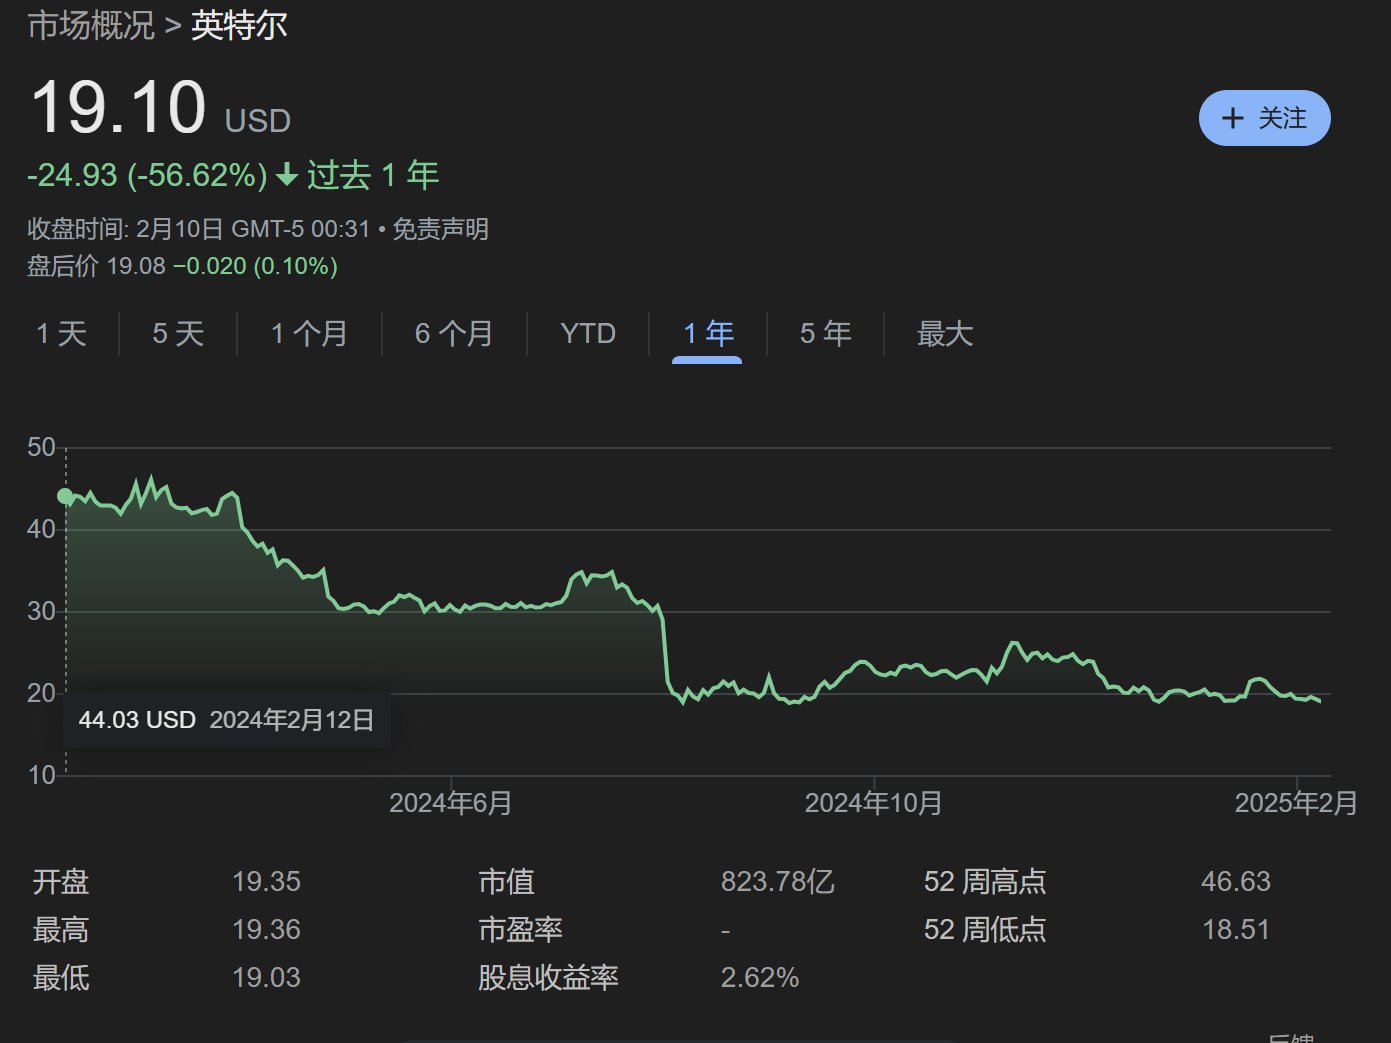The width and height of the screenshot is (1391, 1043).
Task: Click the 最高 value 19.36
Action: pyautogui.click(x=266, y=930)
